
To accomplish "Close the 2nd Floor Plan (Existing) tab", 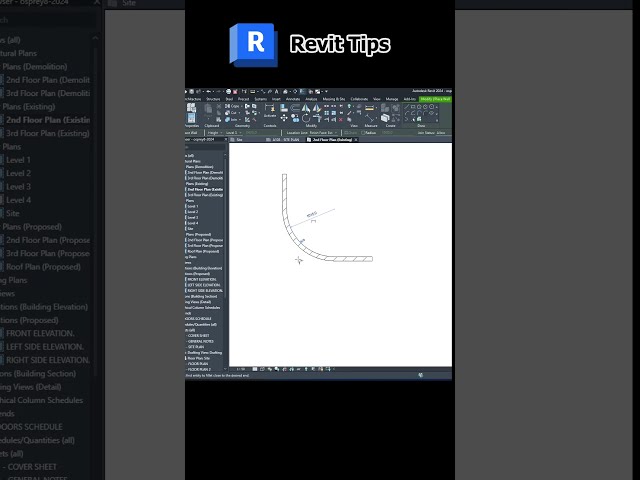I will tap(356, 140).
